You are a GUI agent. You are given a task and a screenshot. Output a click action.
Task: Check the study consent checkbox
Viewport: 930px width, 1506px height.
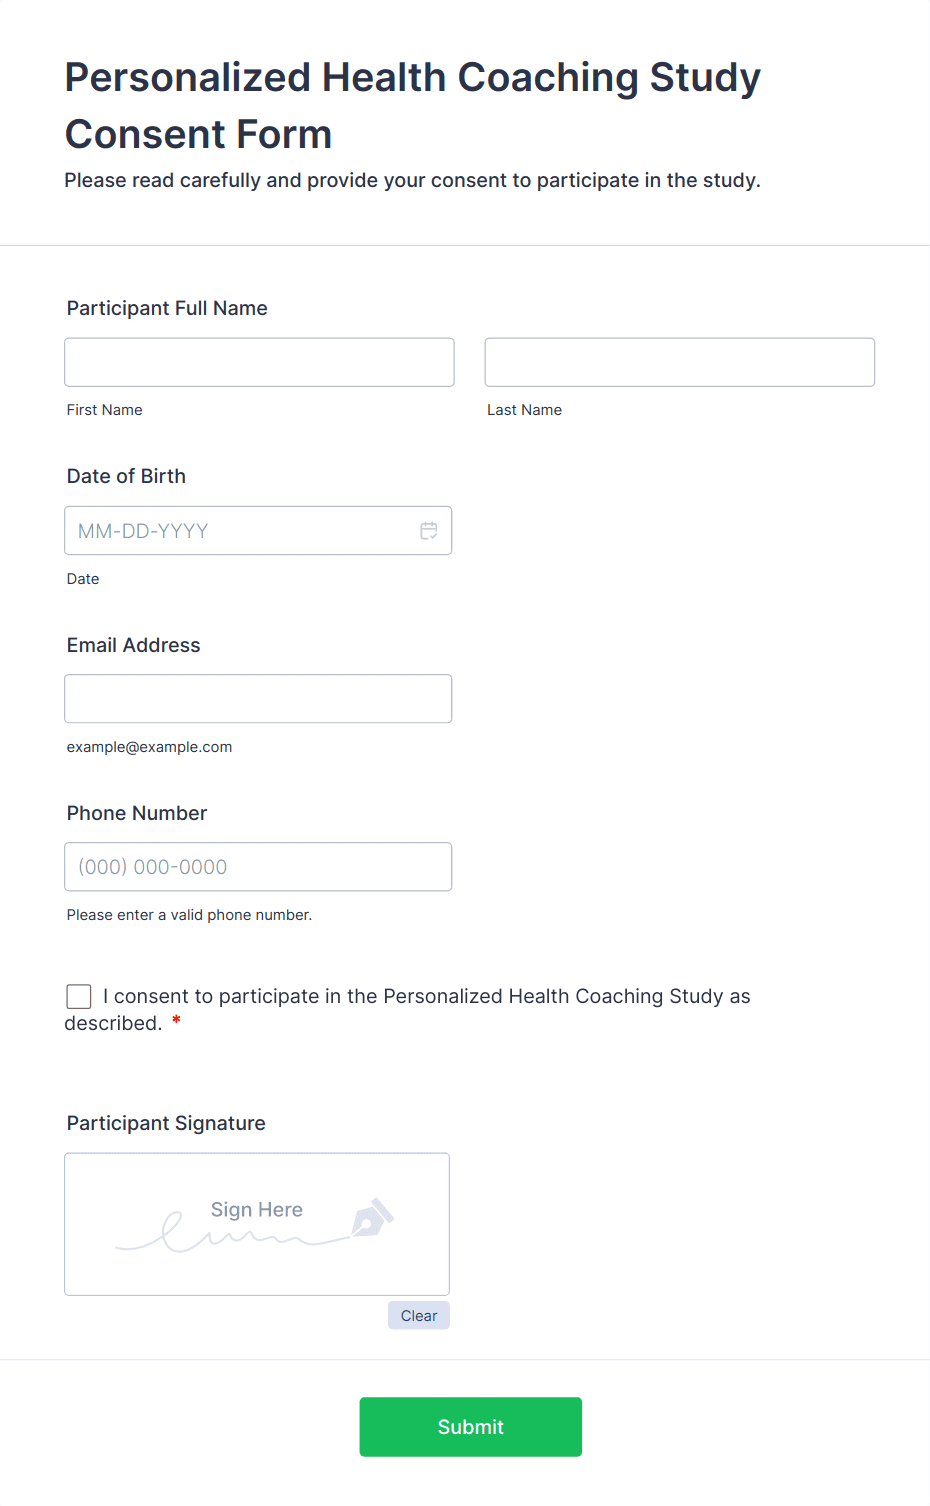pos(79,996)
